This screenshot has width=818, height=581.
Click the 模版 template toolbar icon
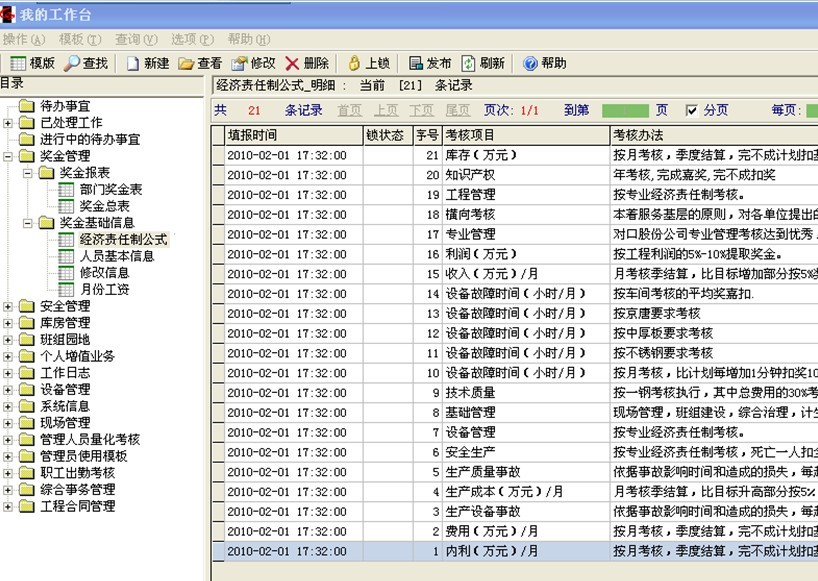(18, 63)
